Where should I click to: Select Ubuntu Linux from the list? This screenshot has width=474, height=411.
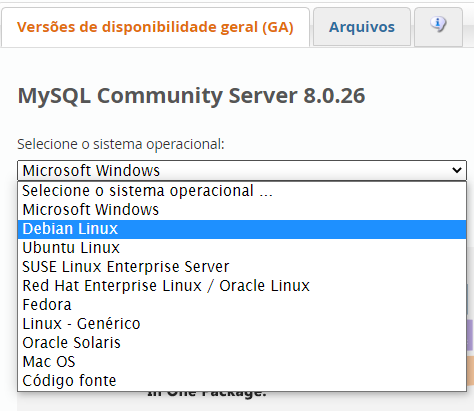[242, 248]
